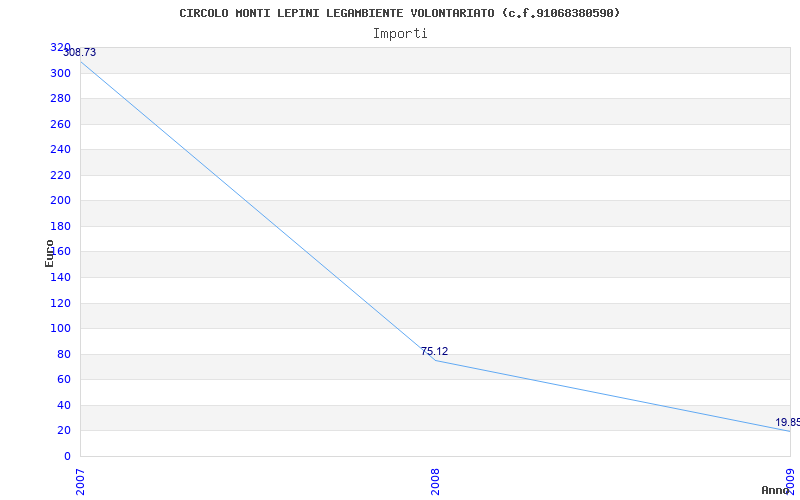The image size is (800, 500).
Task: Click the 220 y-axis tick label
Action: coord(60,176)
